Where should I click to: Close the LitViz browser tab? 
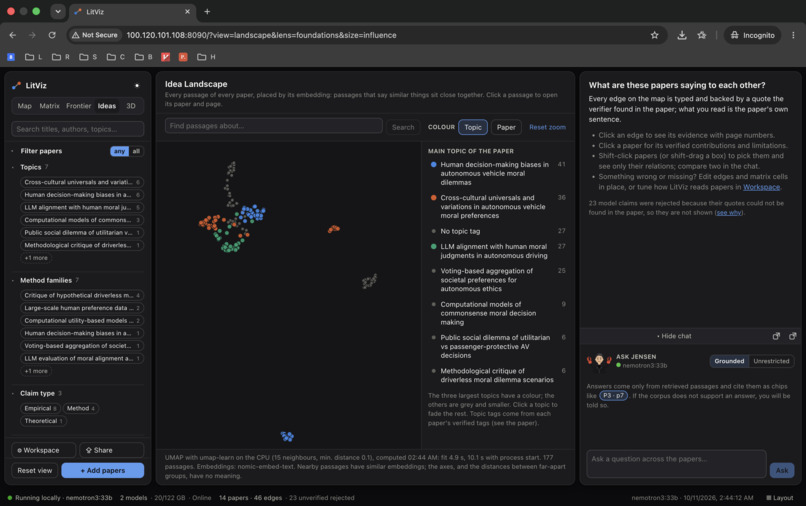[x=187, y=11]
